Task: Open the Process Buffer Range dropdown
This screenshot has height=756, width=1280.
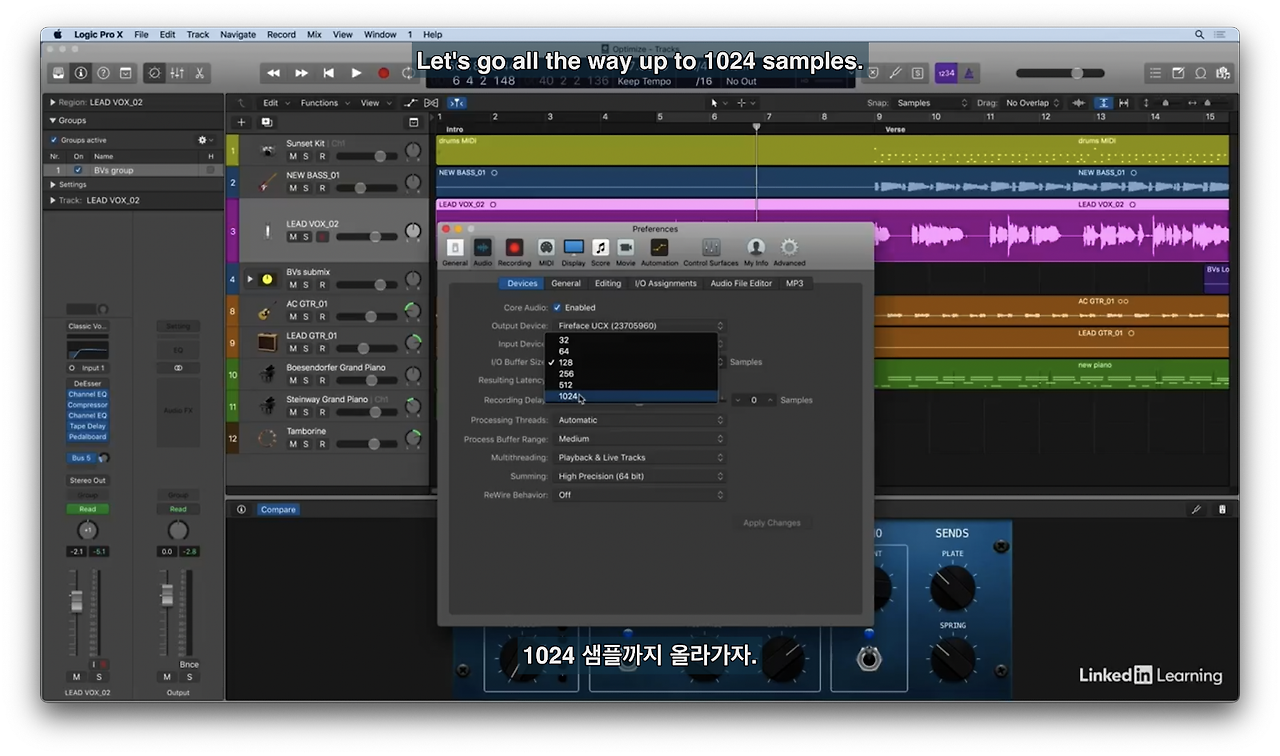Action: [639, 439]
